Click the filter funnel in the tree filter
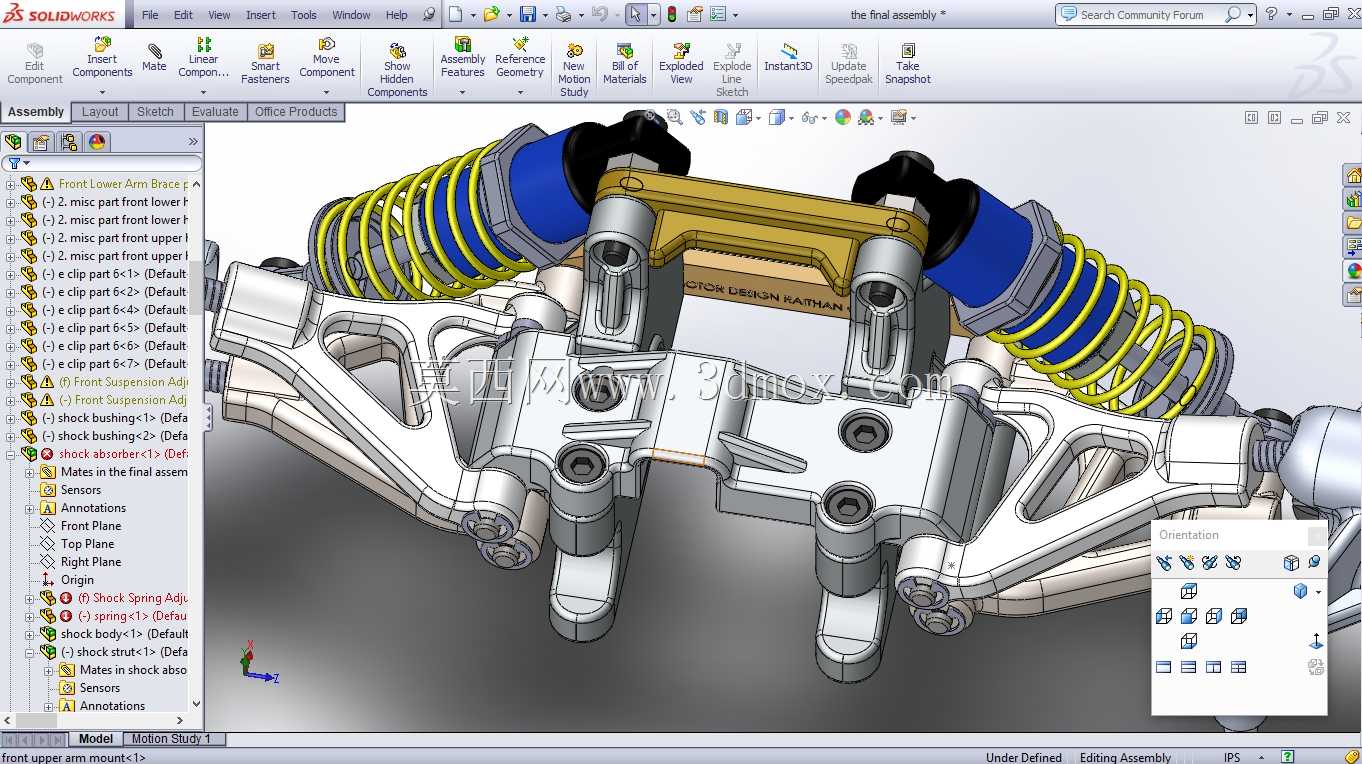This screenshot has height=764, width=1362. 15,163
